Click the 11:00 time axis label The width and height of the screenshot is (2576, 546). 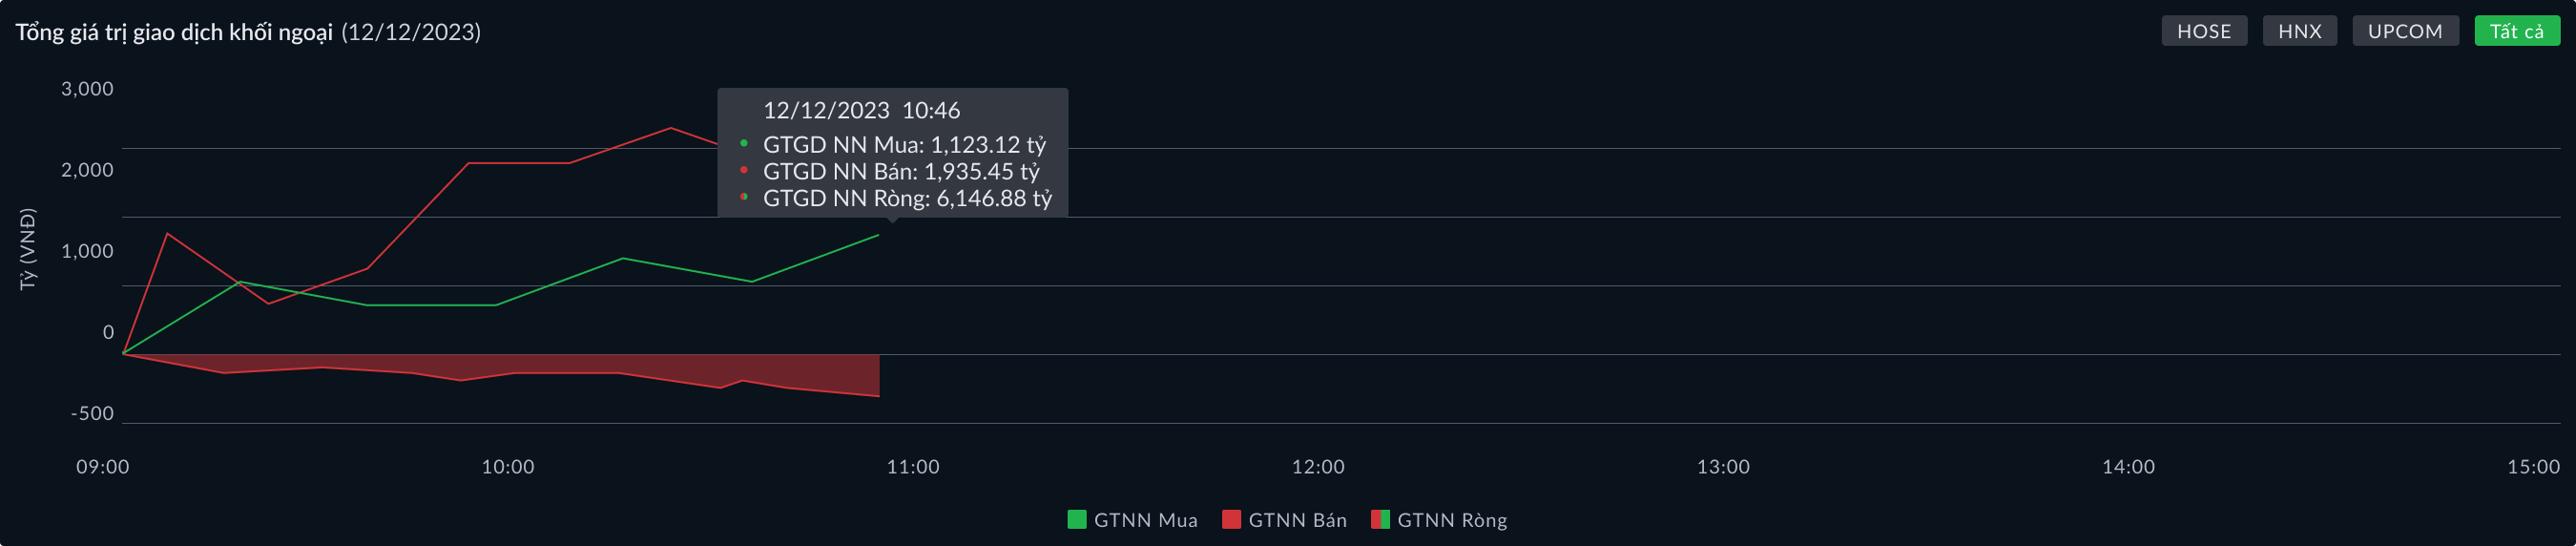tap(913, 467)
